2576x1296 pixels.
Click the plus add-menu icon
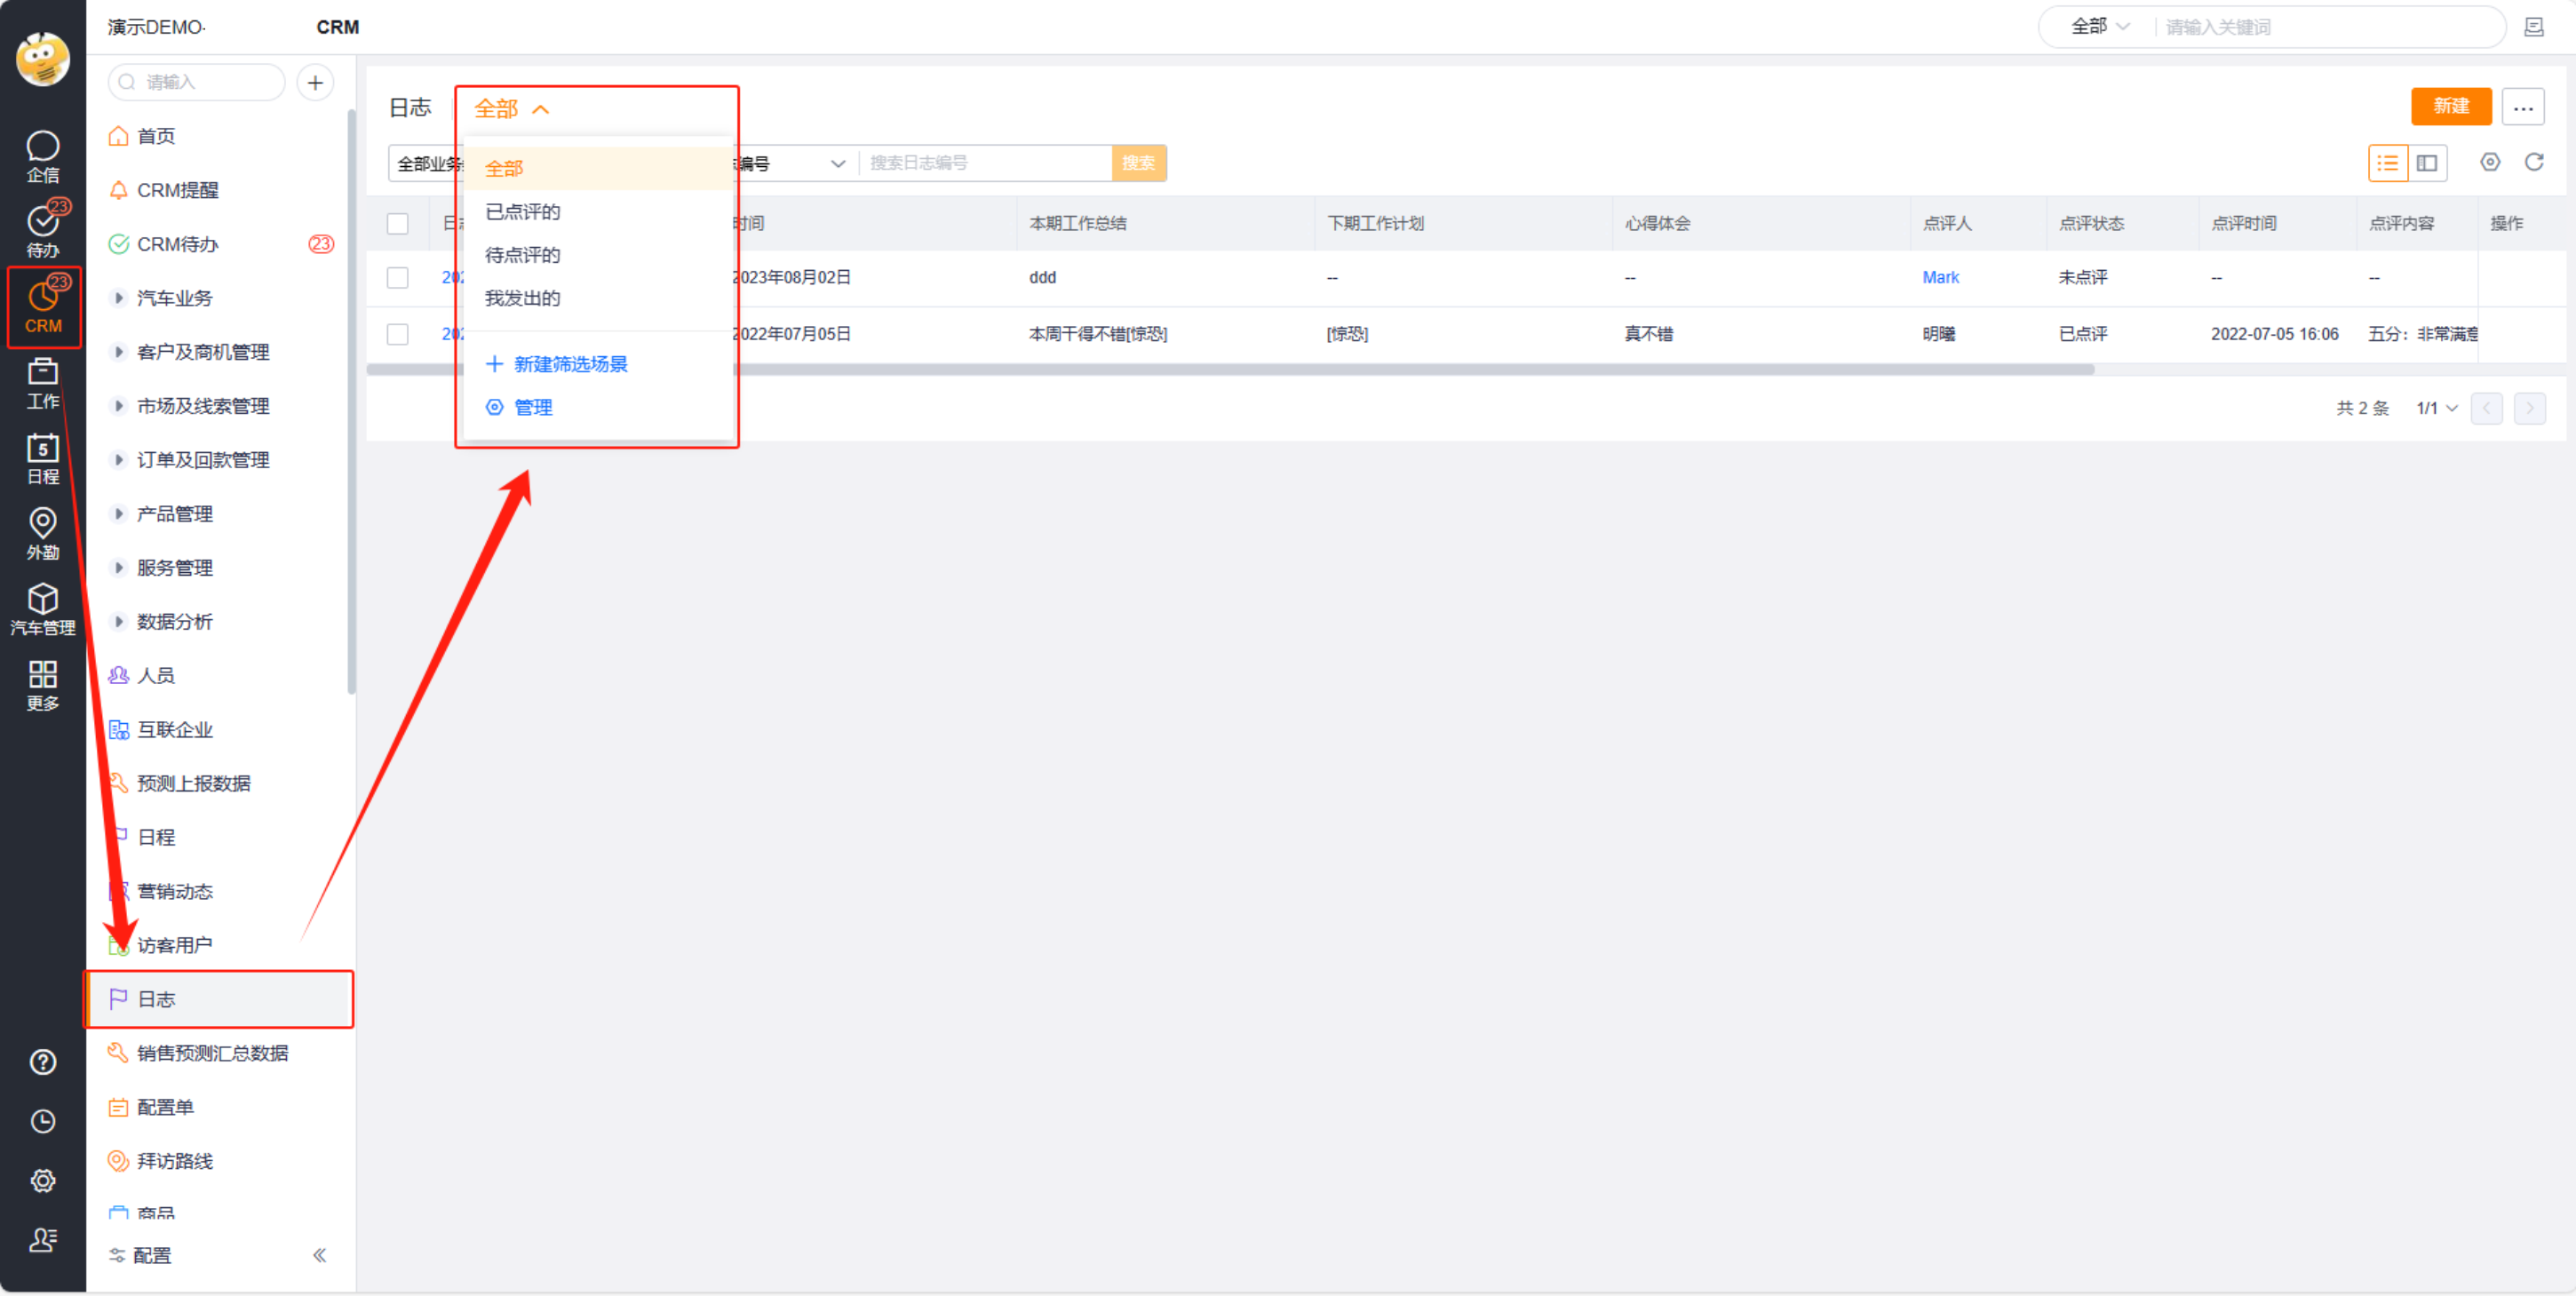pos(315,82)
